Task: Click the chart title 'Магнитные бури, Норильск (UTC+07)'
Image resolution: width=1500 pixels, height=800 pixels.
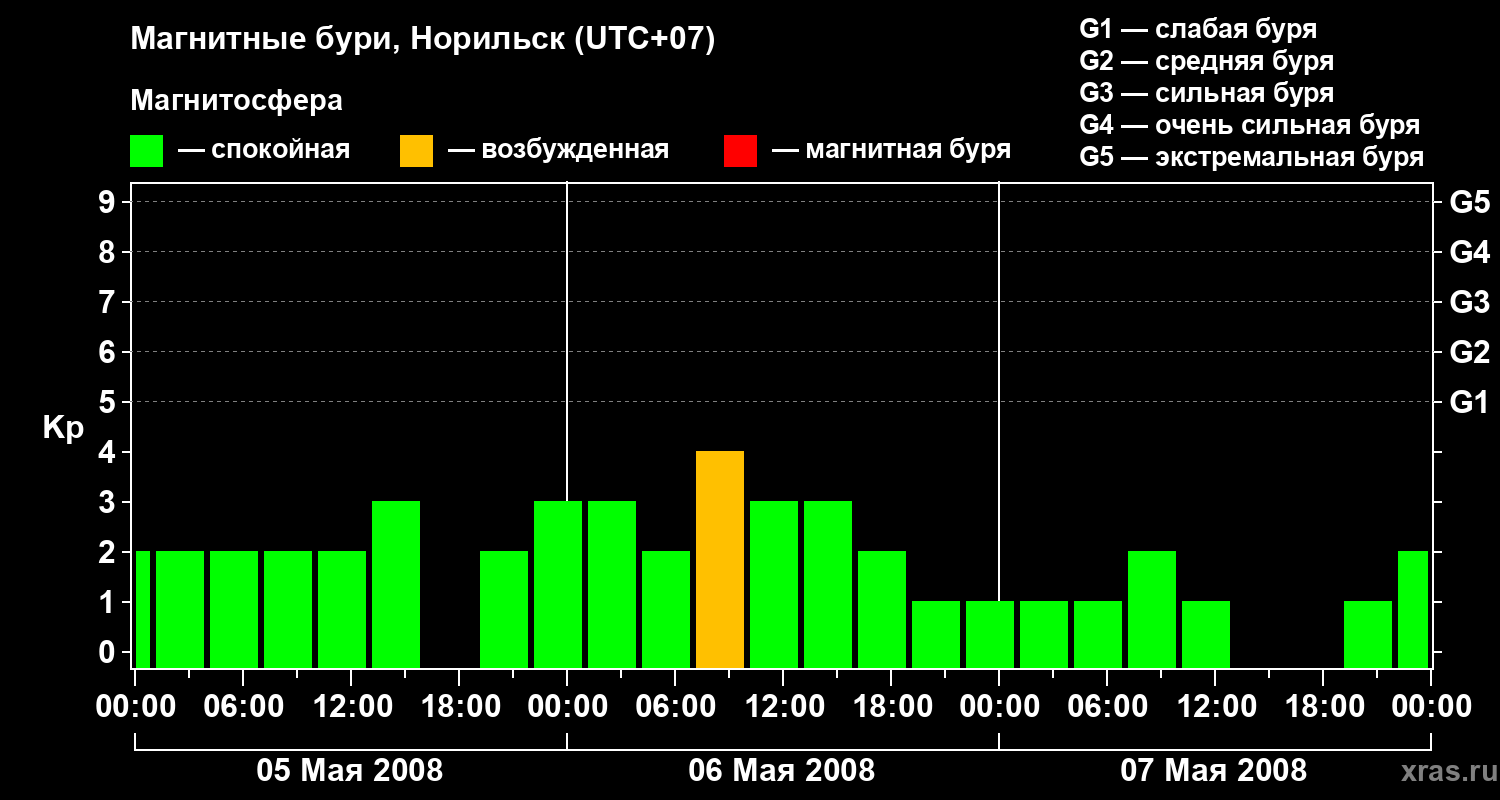Action: (423, 40)
